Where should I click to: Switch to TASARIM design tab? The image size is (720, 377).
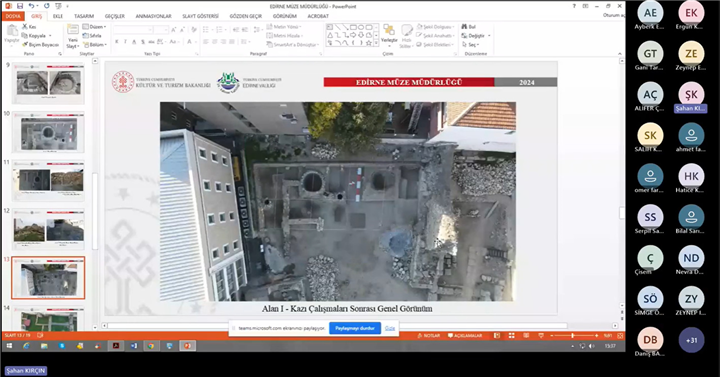click(x=84, y=16)
